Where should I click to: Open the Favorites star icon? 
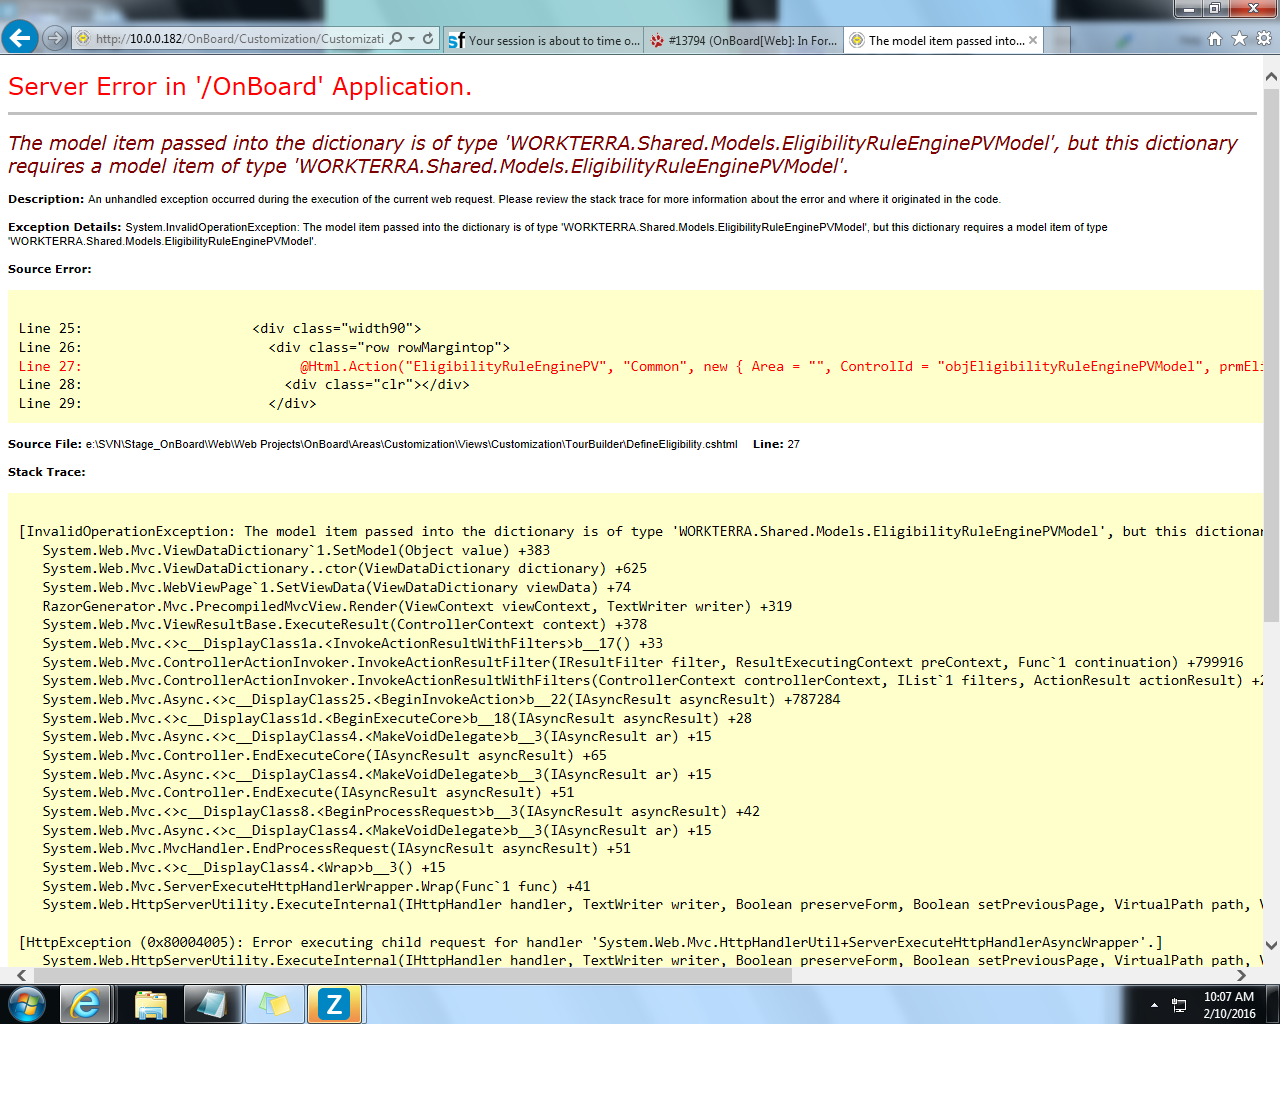click(x=1239, y=38)
